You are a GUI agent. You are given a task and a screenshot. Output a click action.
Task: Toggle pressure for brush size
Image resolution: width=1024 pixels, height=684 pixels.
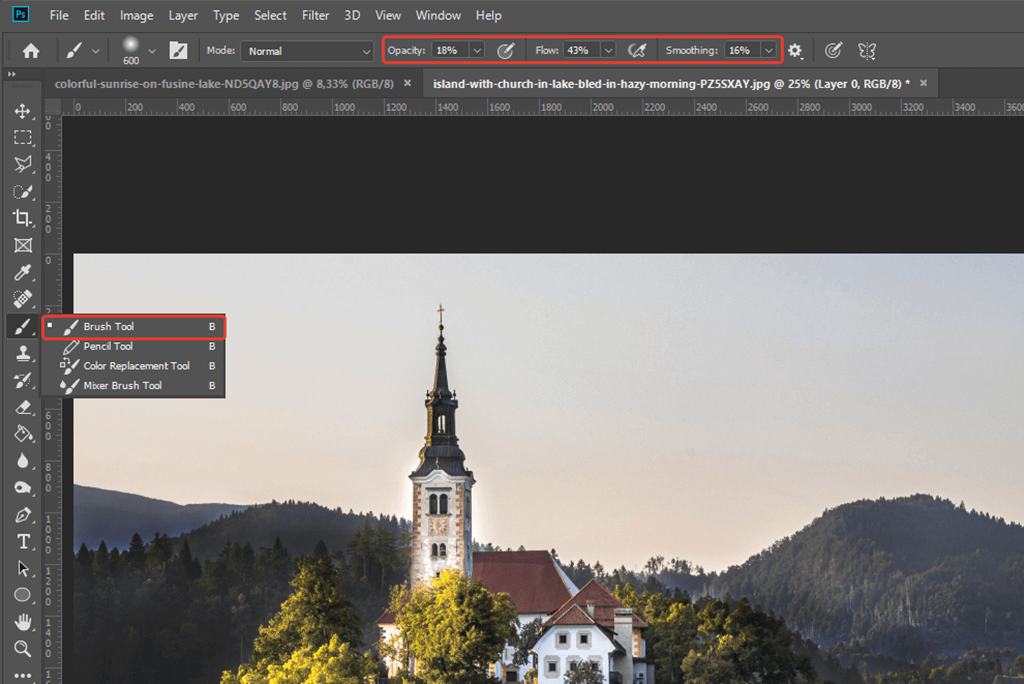[833, 50]
